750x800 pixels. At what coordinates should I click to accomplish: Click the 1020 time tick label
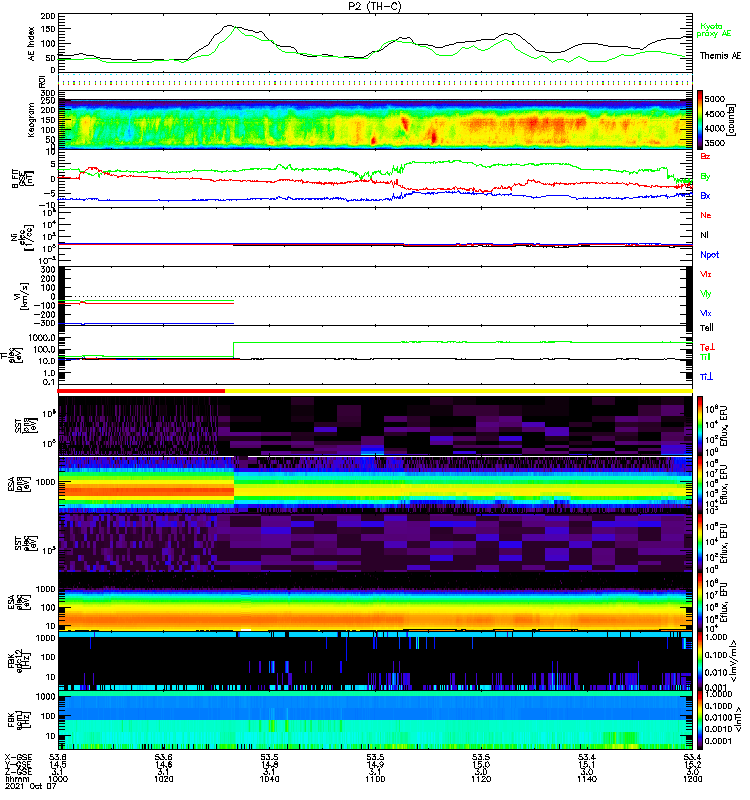point(164,779)
